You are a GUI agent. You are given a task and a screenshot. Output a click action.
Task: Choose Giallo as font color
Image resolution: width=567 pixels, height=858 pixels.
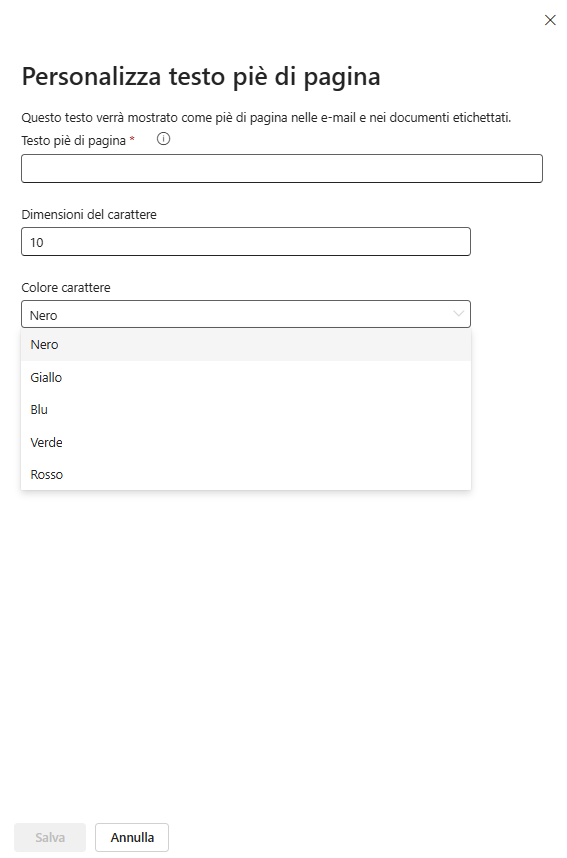(x=246, y=378)
